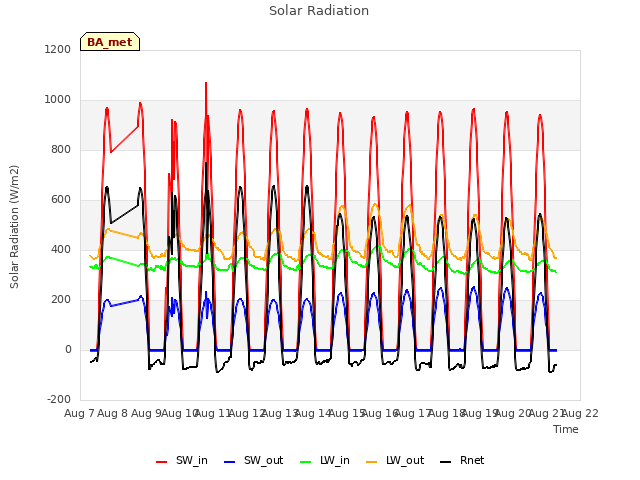Click the BA_met annotation label
640x480 pixels.
pyautogui.click(x=110, y=42)
